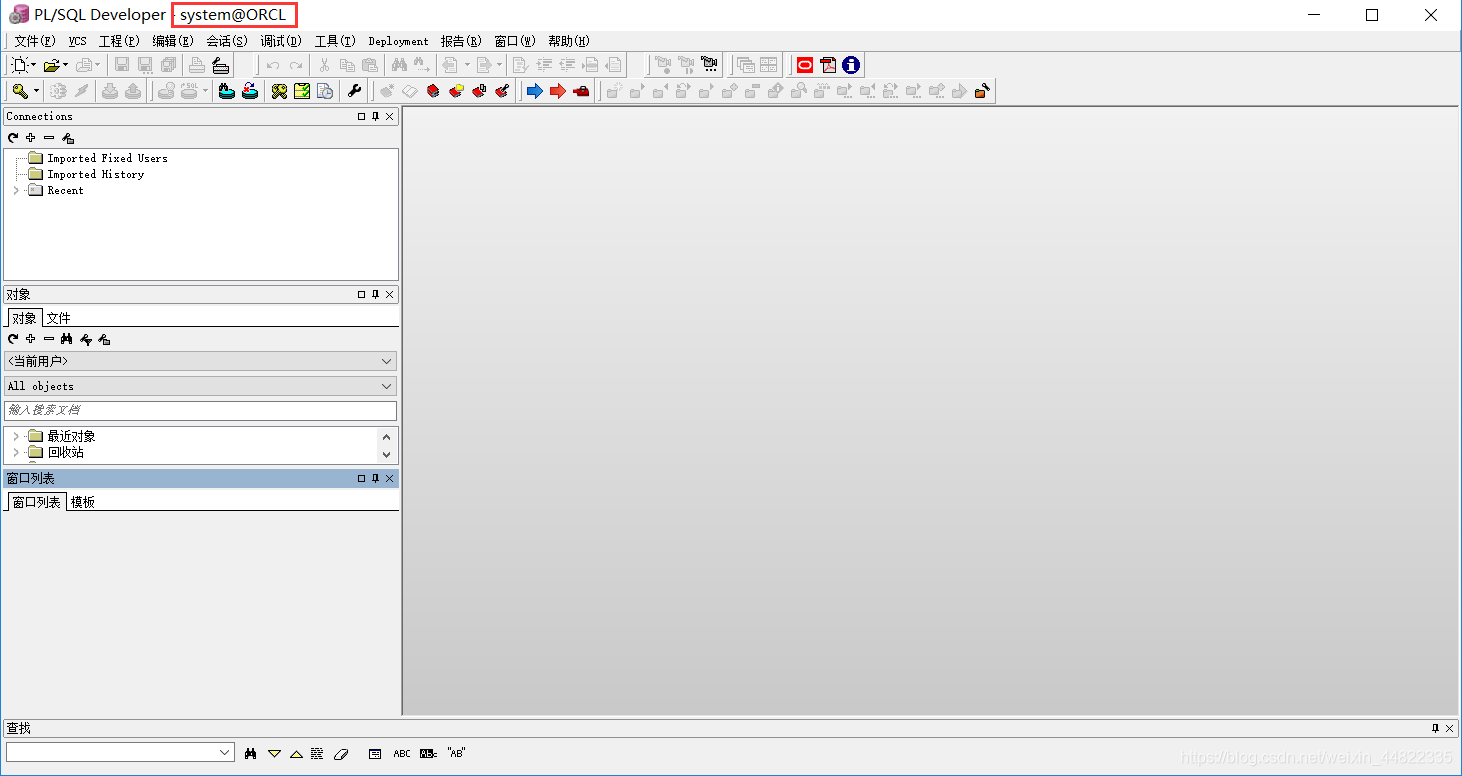
Task: Expand the Recent connections node
Action: coord(16,190)
